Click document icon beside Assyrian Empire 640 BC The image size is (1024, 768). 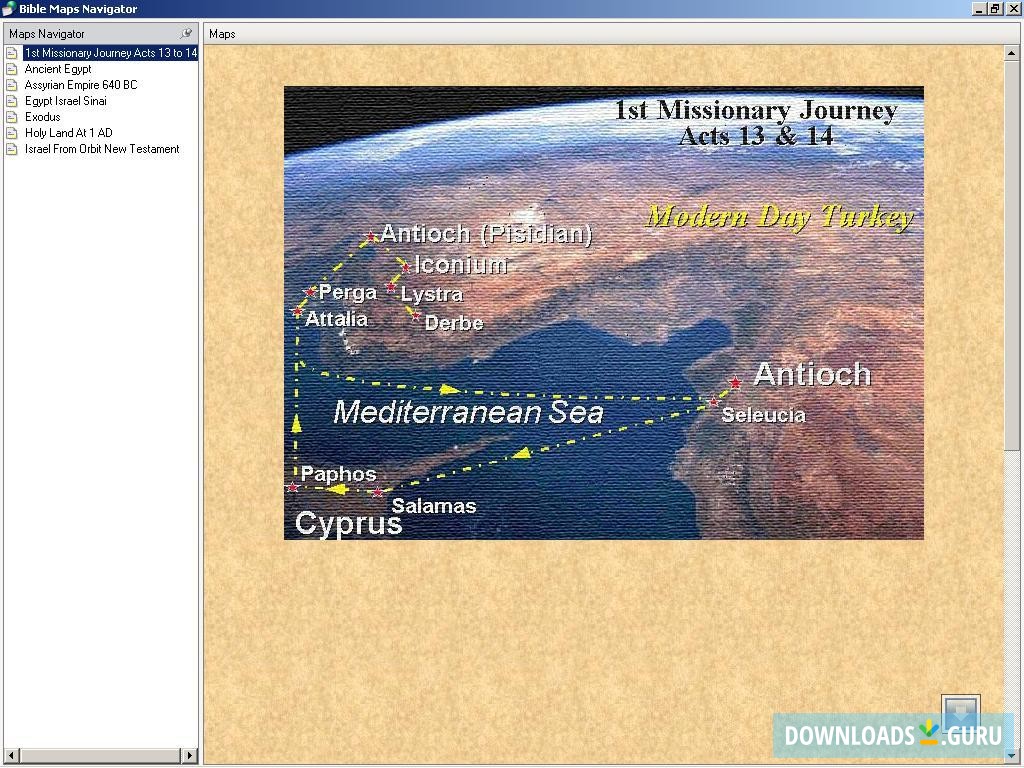(12, 85)
